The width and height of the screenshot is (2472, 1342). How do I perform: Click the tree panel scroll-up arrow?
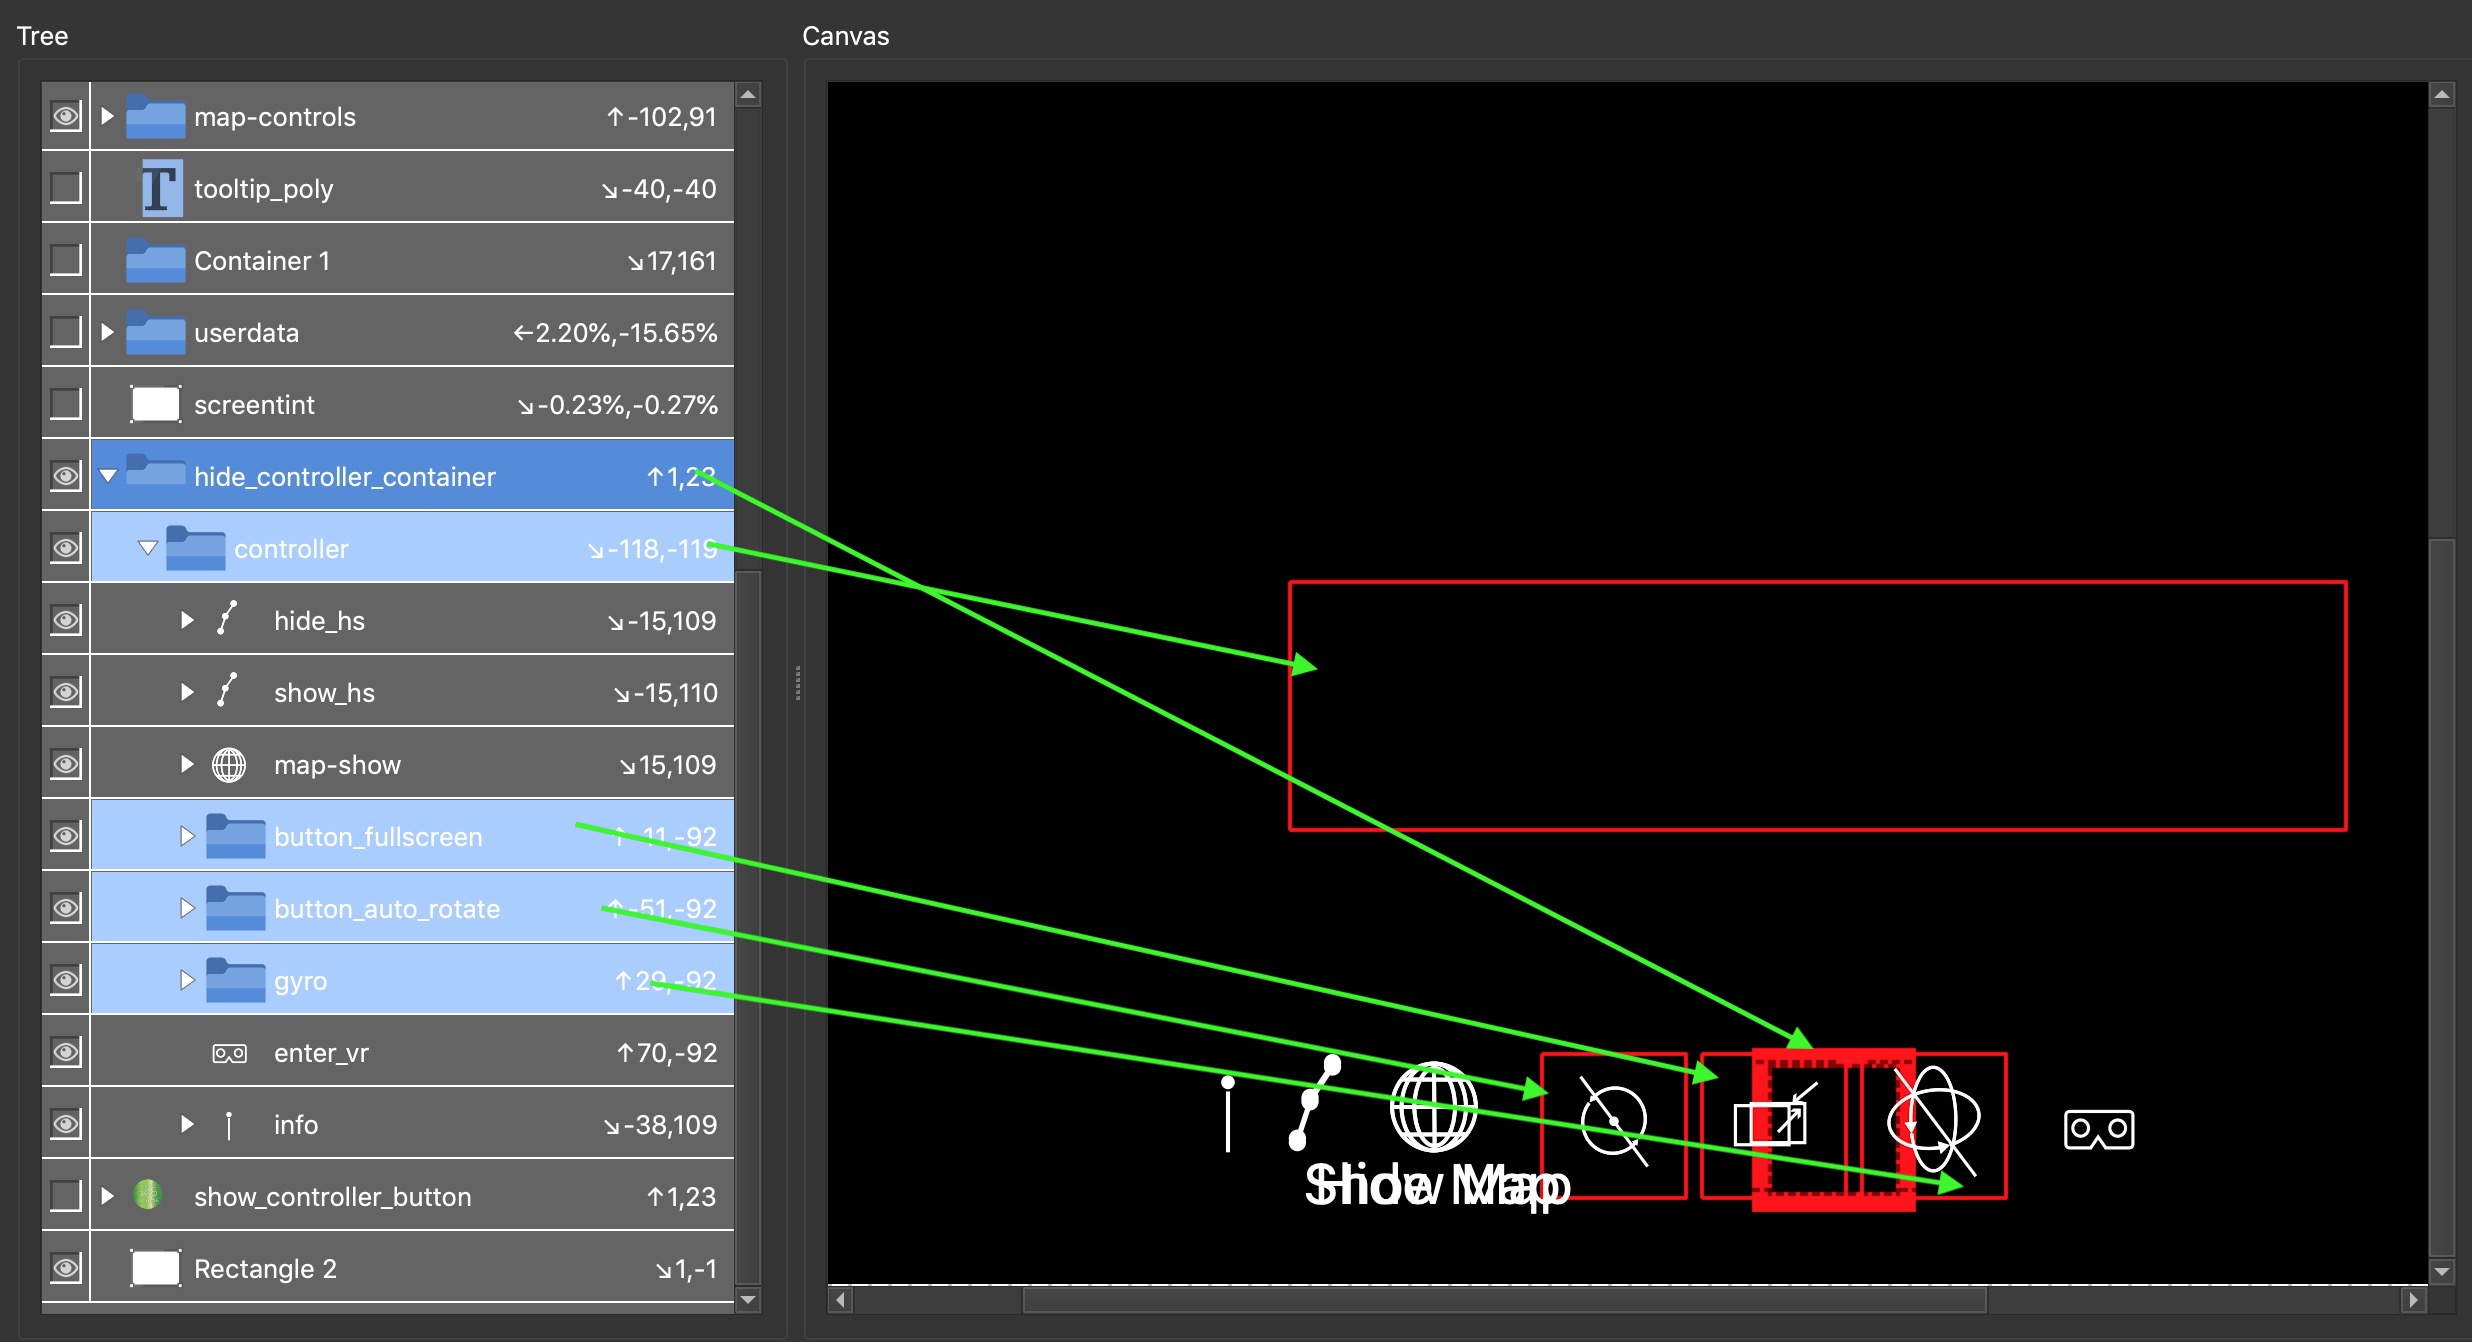748,95
